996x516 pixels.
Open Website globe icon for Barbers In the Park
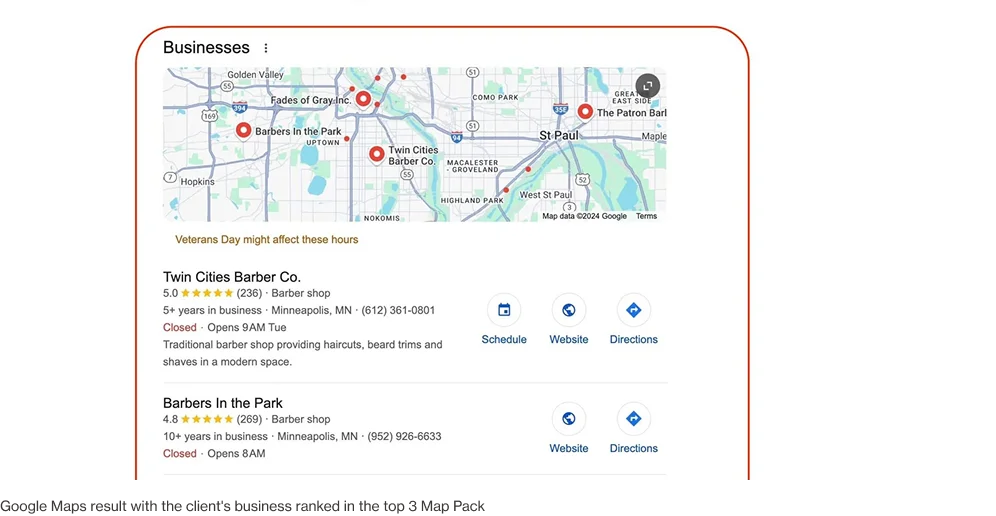coord(569,419)
